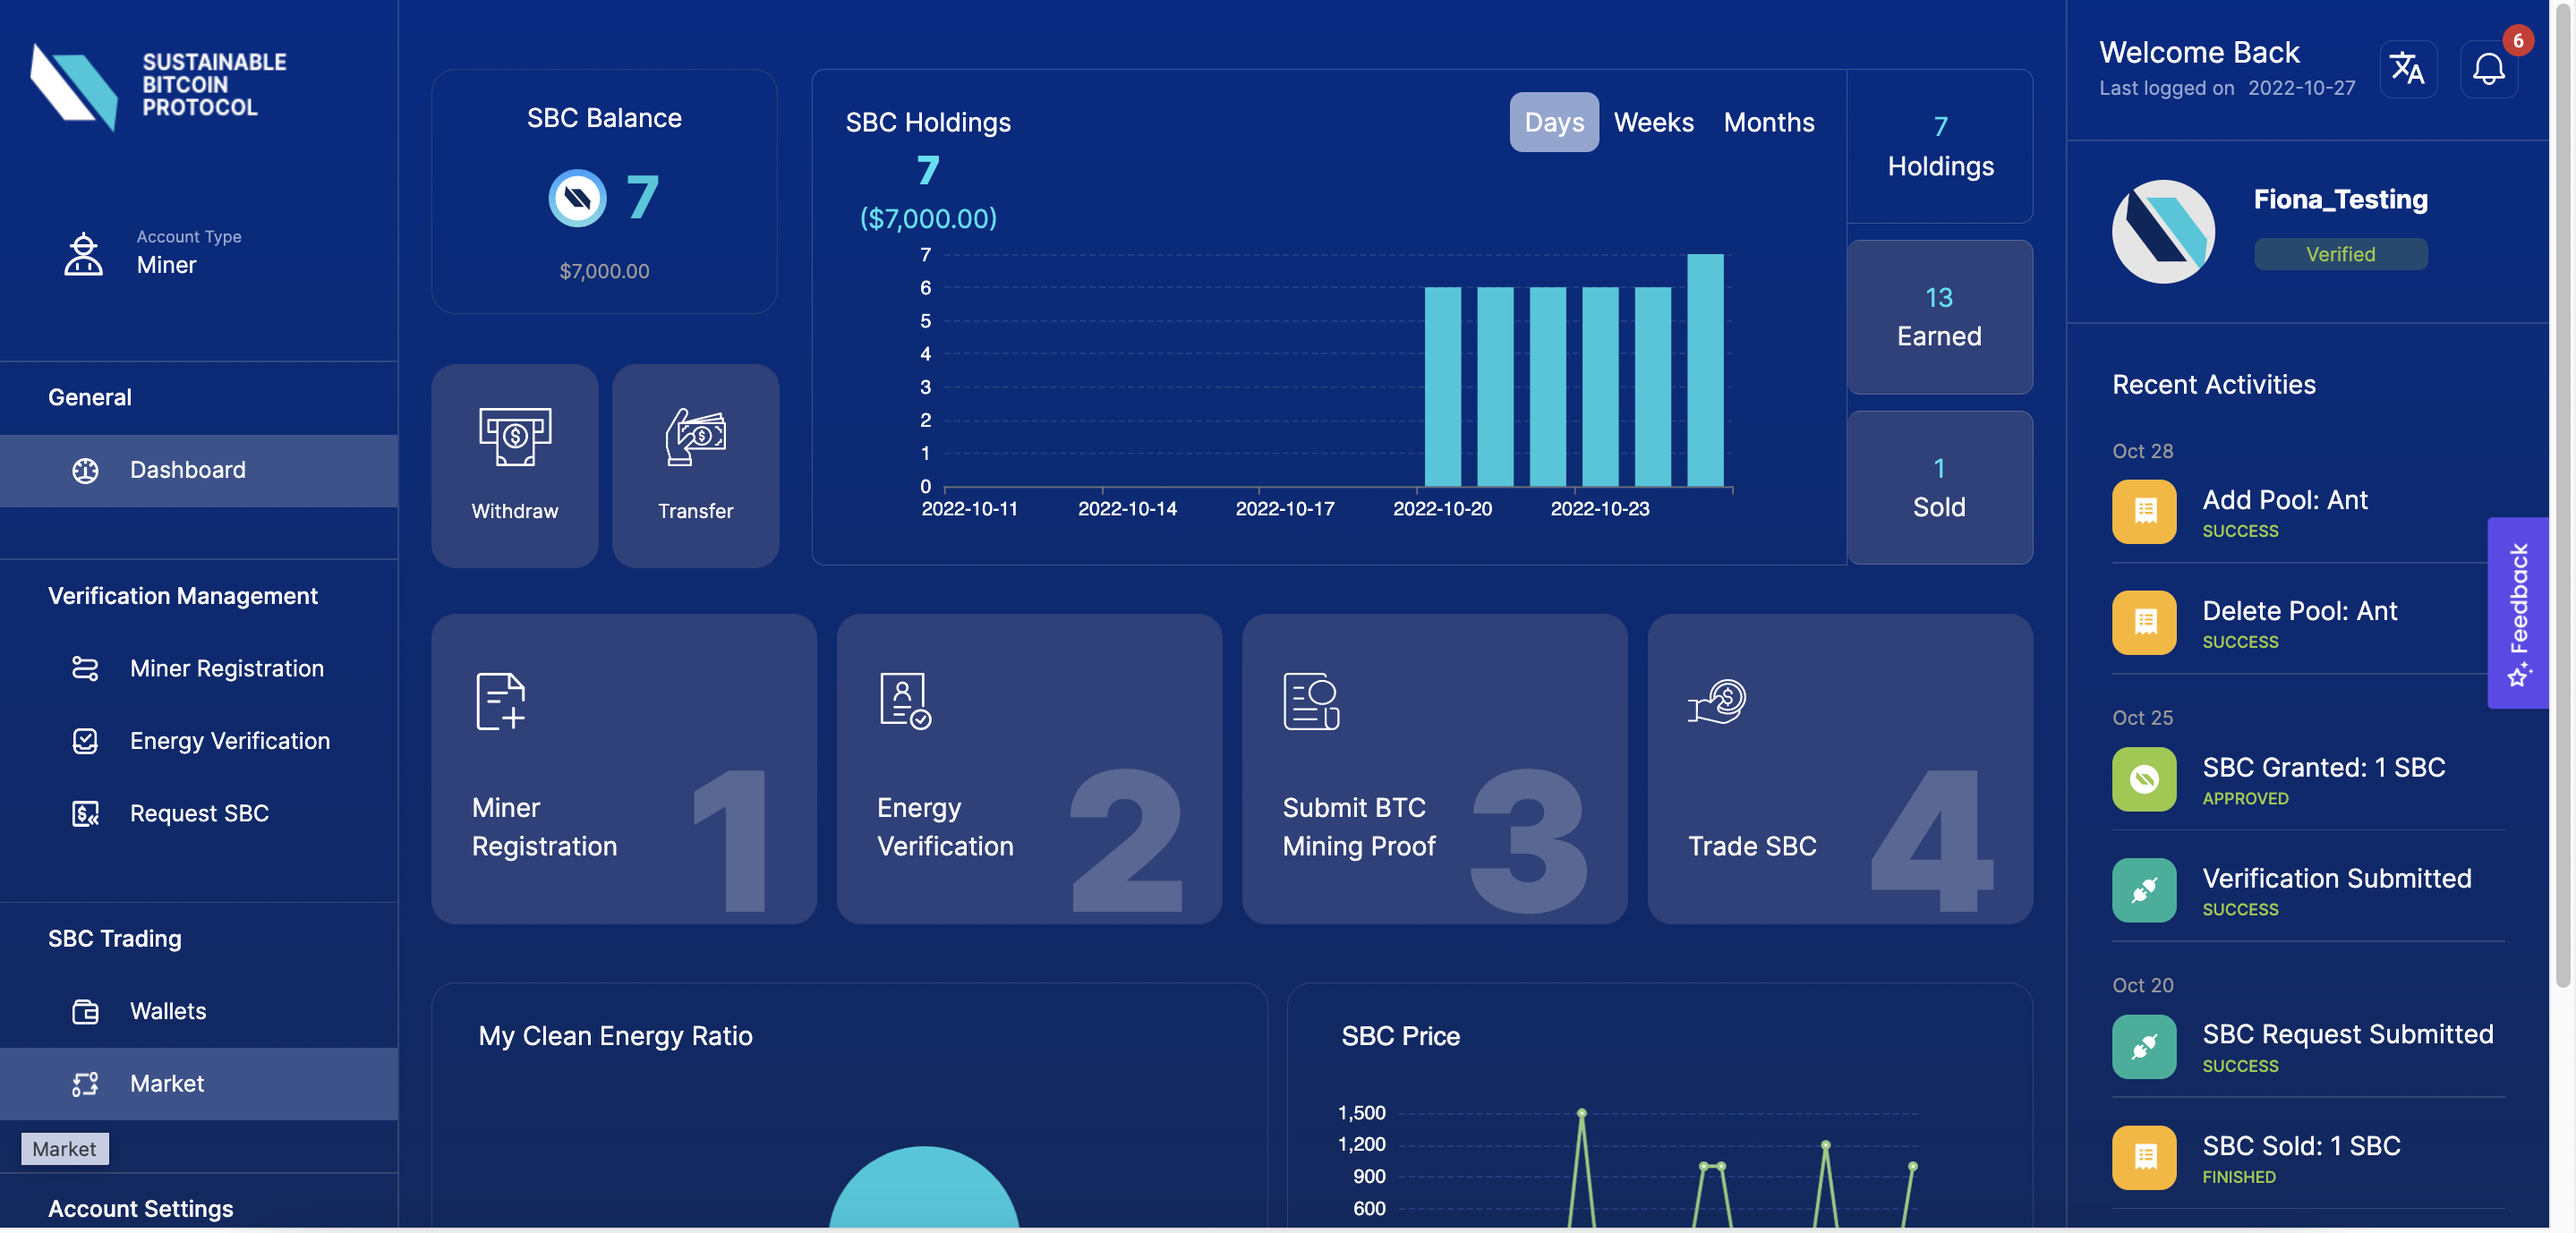2576x1233 pixels.
Task: Click the My Clean Energy Ratio heading
Action: (615, 1036)
